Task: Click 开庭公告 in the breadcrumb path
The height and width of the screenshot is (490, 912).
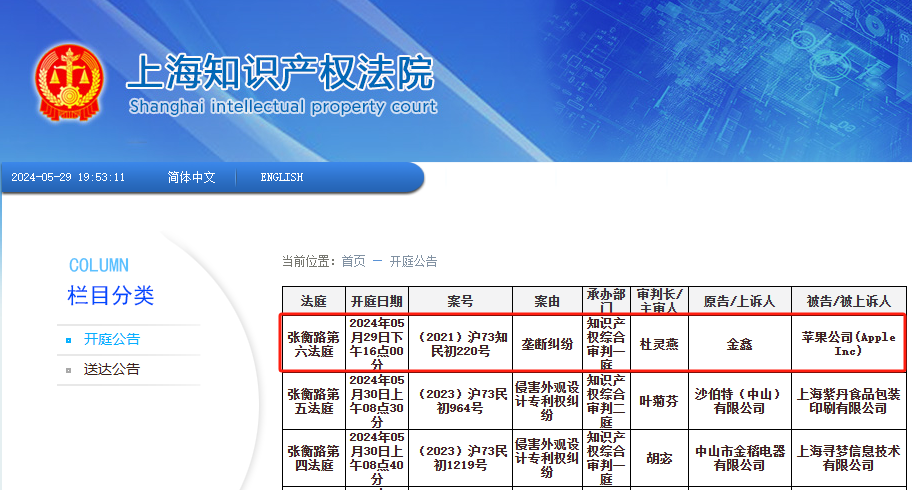Action: tap(413, 262)
